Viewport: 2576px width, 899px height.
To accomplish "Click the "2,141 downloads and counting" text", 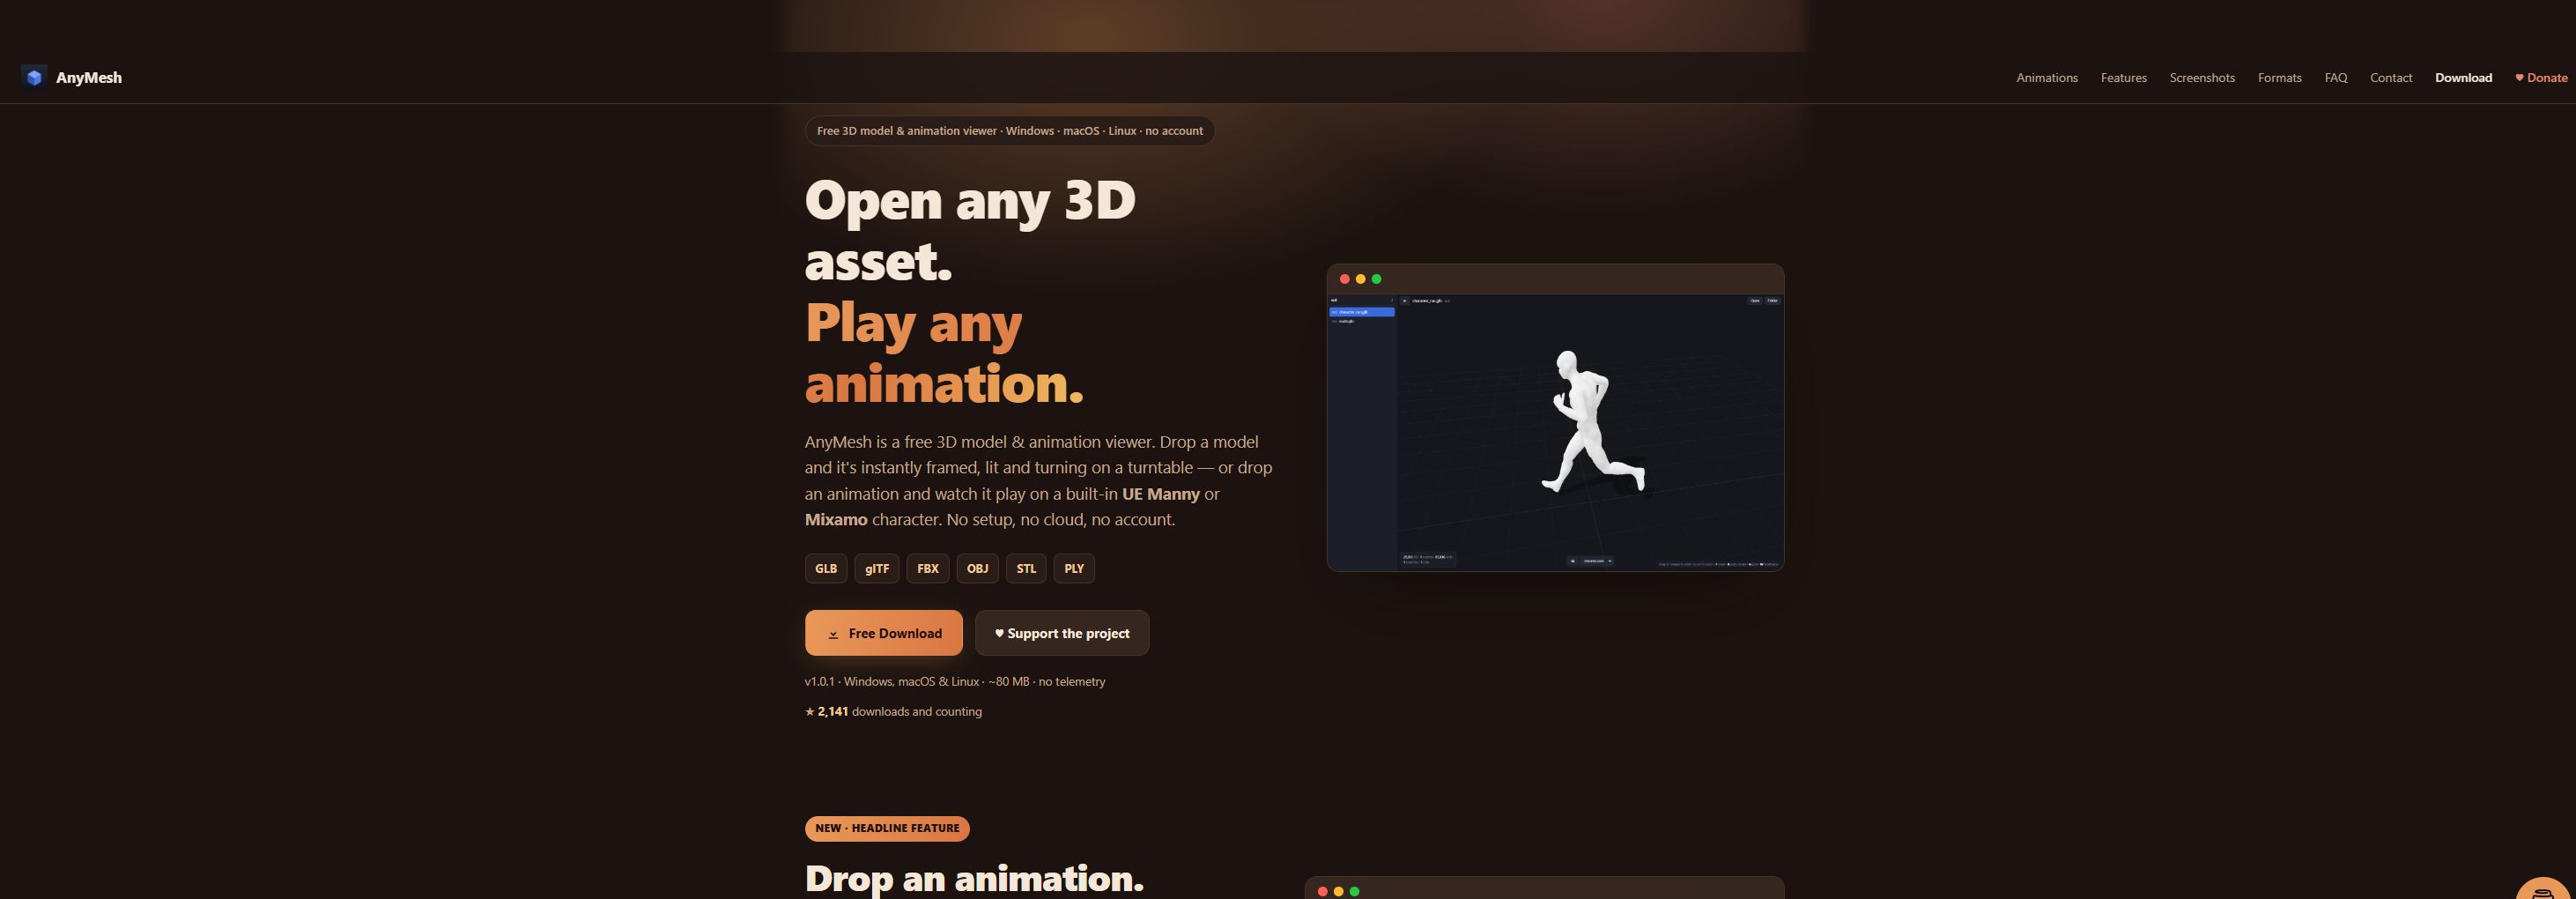I will click(893, 712).
